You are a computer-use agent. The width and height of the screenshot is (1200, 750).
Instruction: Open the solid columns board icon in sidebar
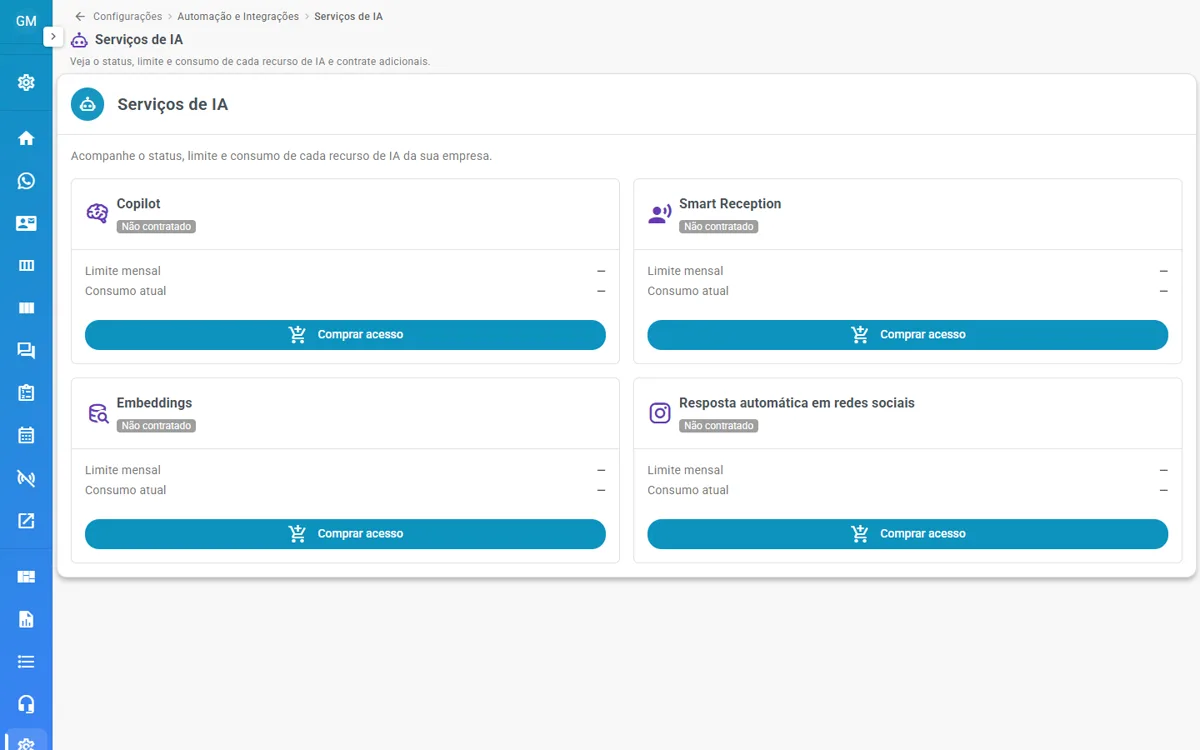tap(26, 308)
